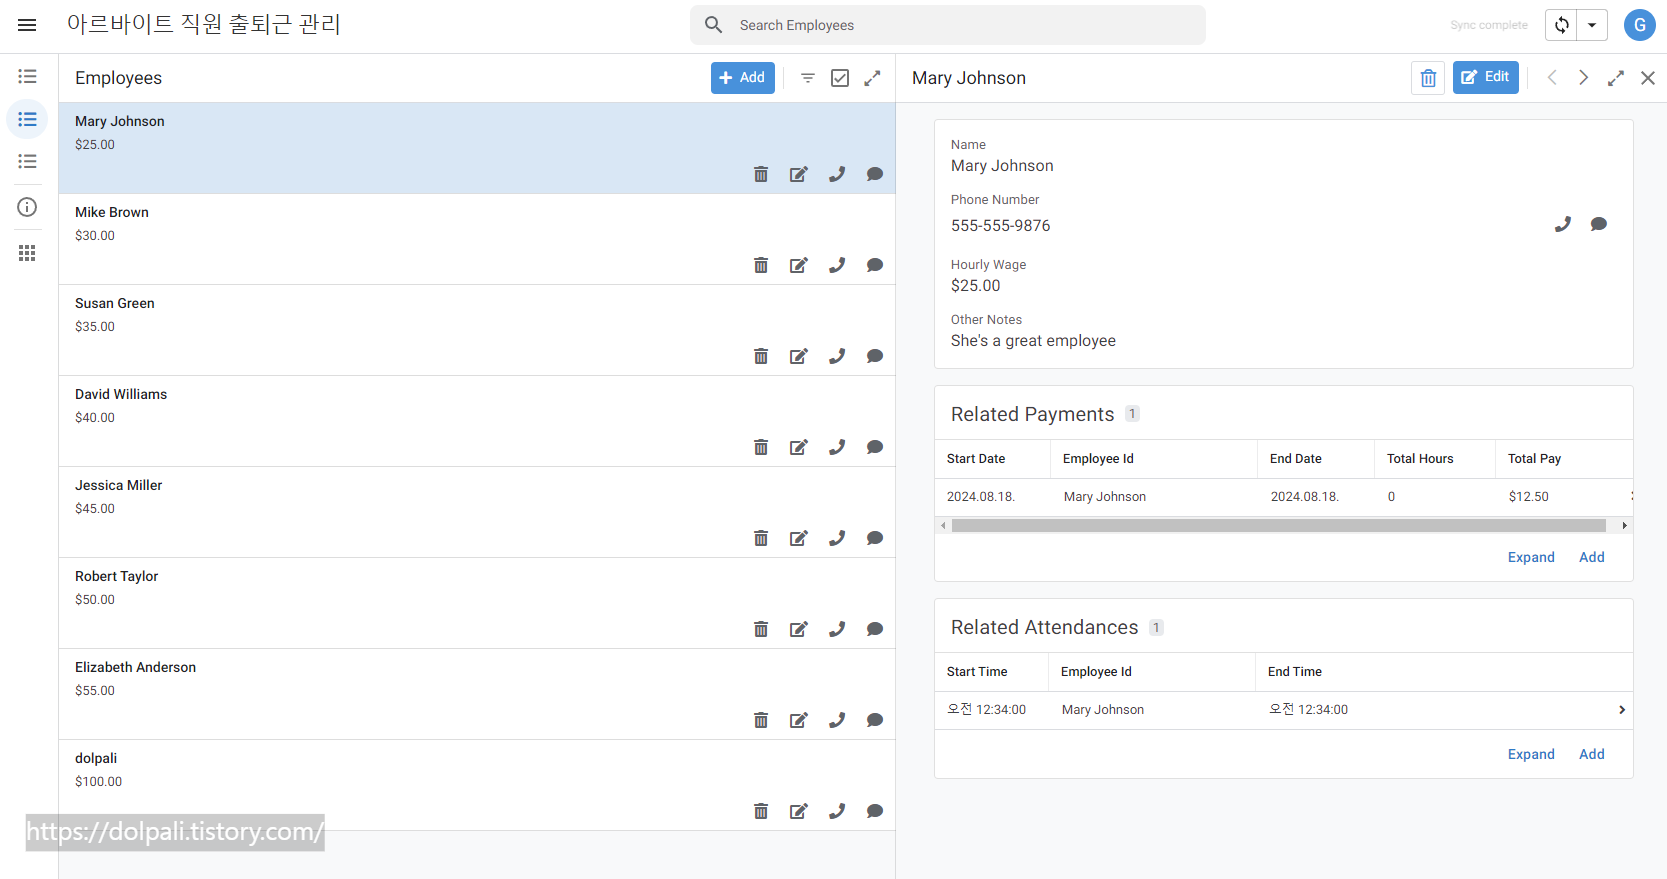The height and width of the screenshot is (879, 1667).
Task: Sort attendances by Start Time column
Action: (x=977, y=672)
